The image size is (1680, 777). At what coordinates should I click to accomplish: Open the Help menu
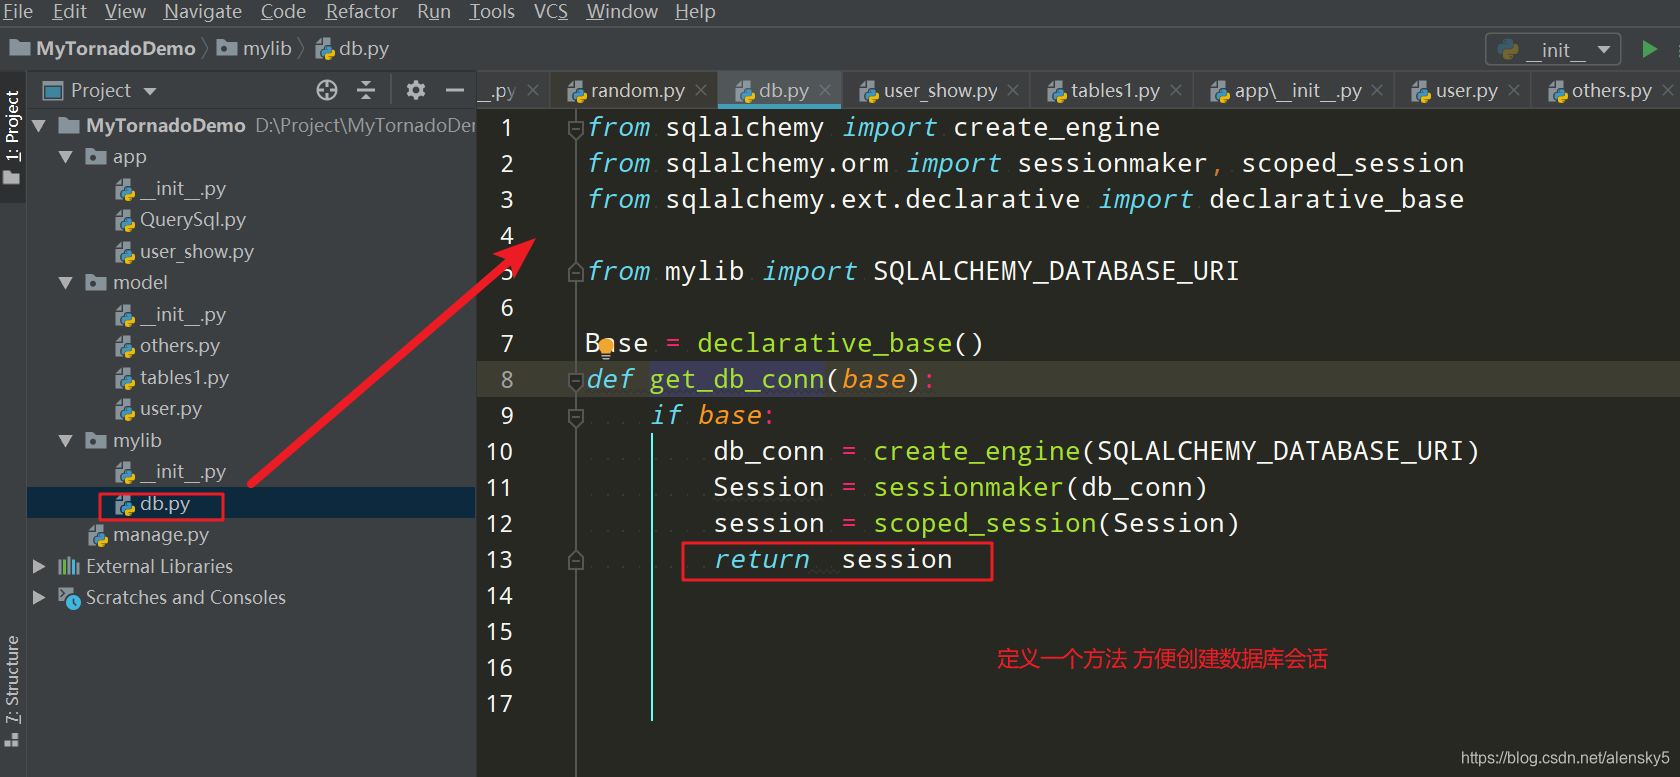pyautogui.click(x=695, y=11)
